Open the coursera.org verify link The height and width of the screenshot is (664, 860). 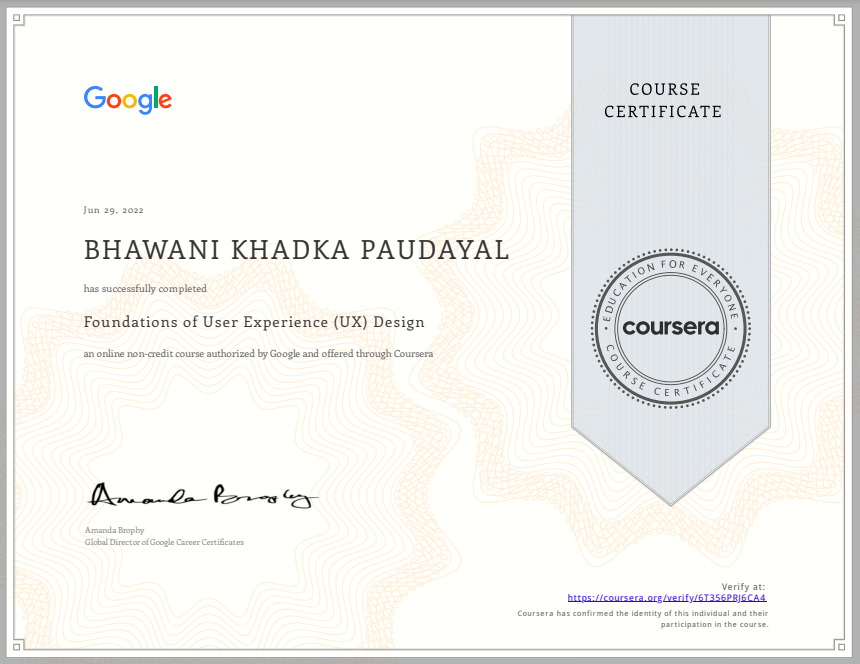[x=666, y=597]
